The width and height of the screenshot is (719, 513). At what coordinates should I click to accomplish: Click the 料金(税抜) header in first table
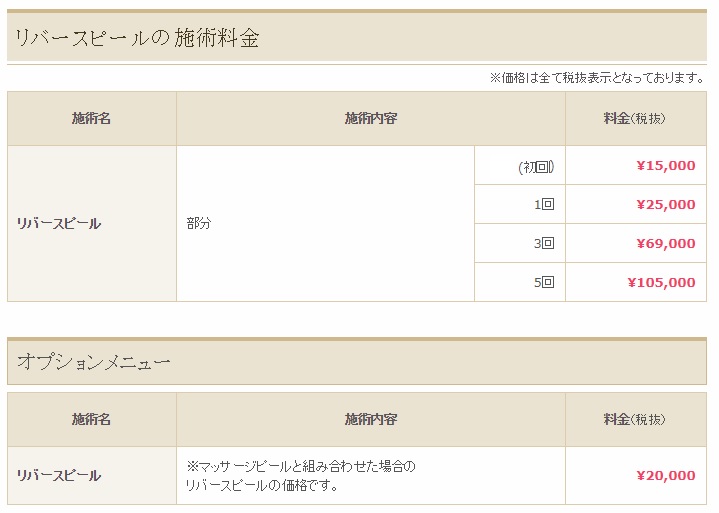[x=635, y=119]
